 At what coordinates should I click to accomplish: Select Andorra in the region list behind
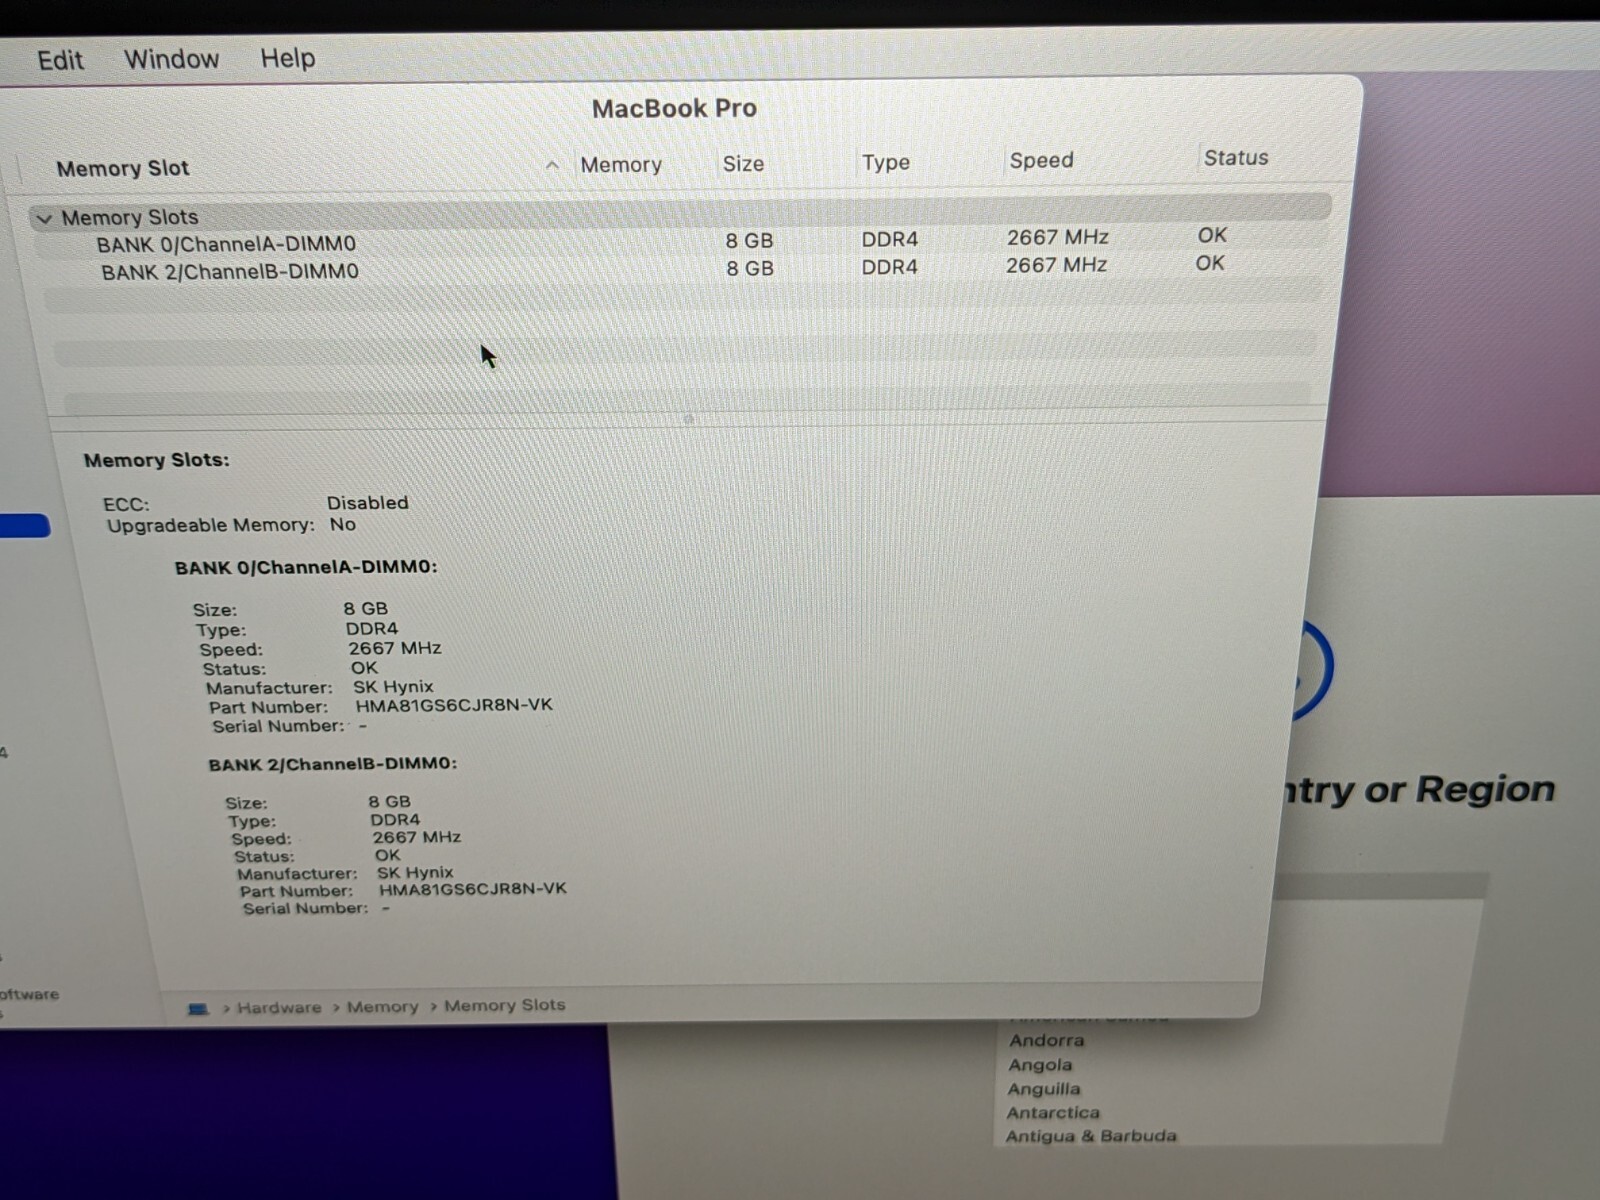click(1047, 1040)
